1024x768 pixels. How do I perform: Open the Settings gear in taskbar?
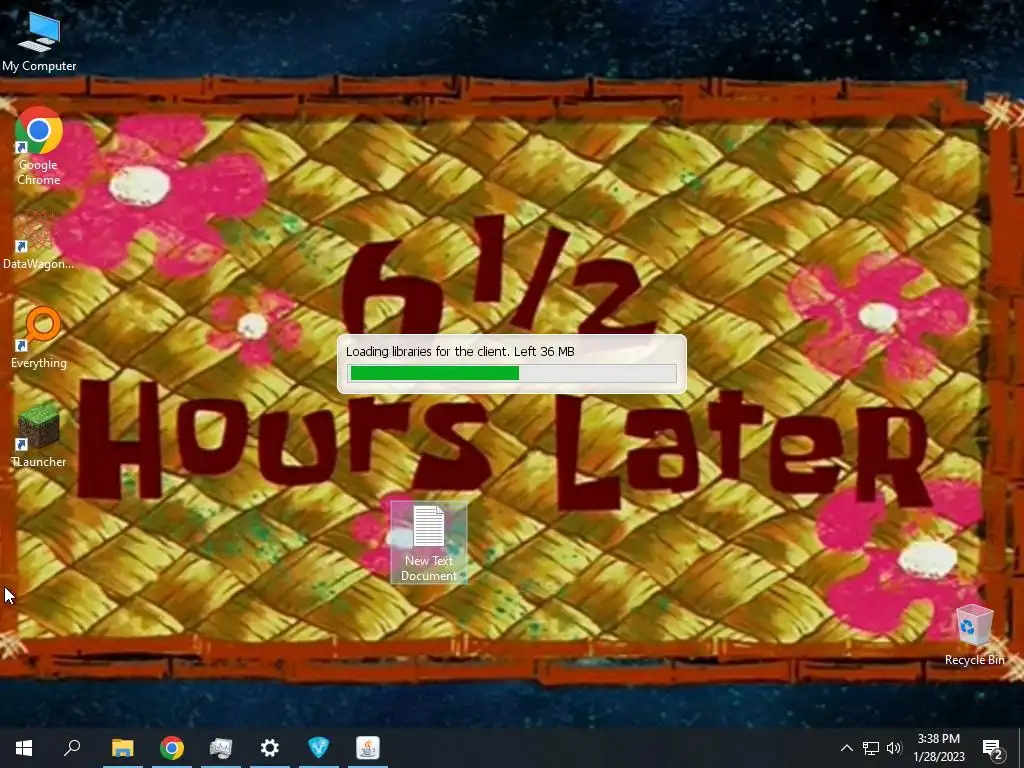(270, 748)
